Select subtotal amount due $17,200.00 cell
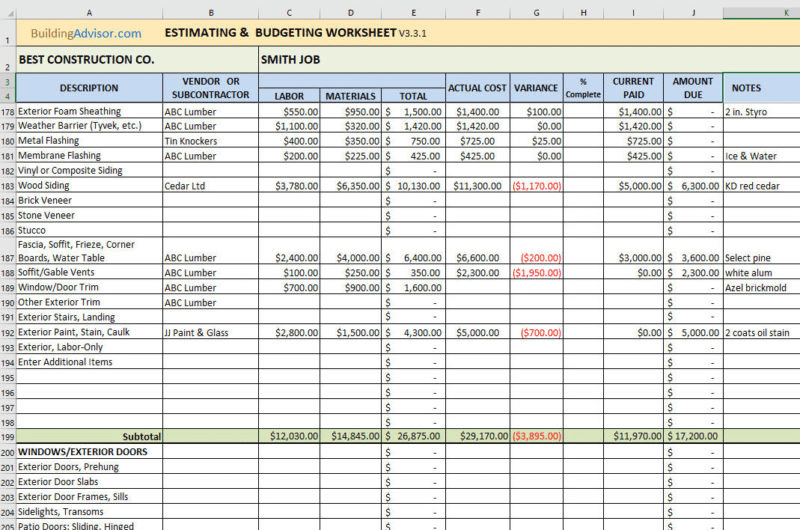800x530 pixels. 693,436
